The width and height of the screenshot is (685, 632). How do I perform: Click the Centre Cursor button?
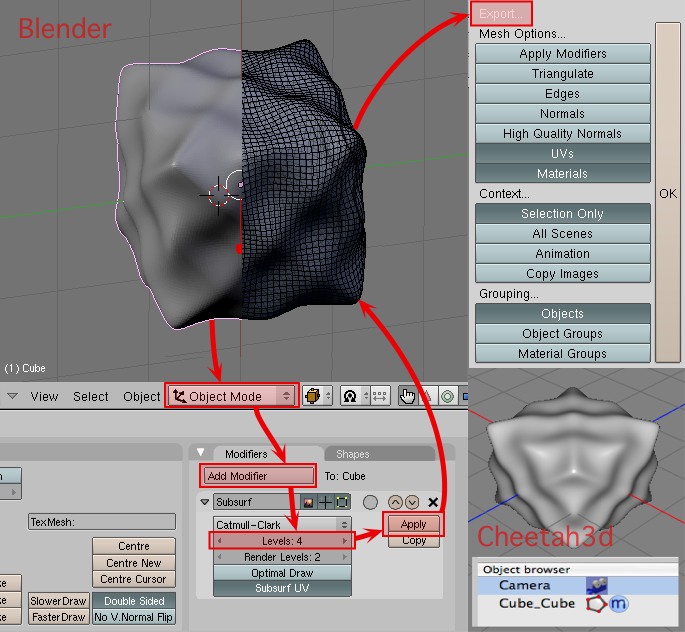pyautogui.click(x=134, y=579)
